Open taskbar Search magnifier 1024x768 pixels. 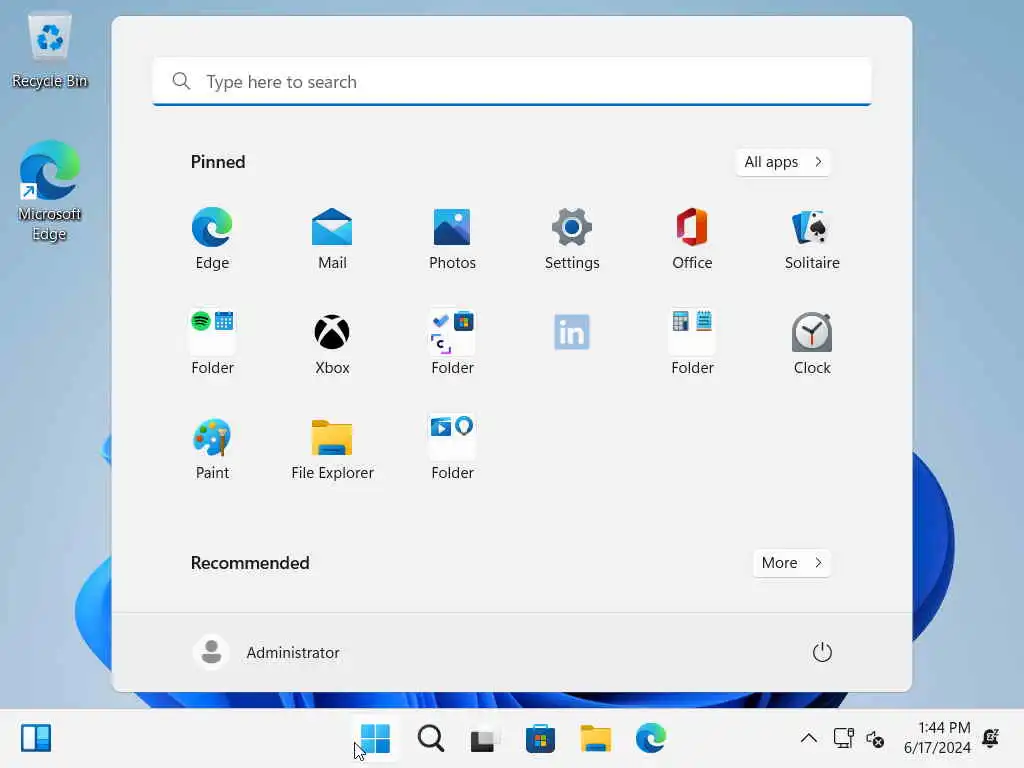(x=430, y=739)
